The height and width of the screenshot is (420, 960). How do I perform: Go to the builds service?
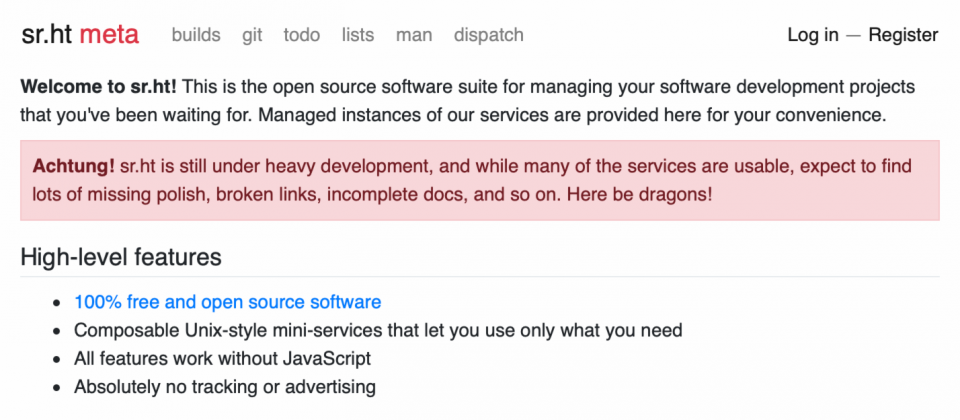tap(196, 35)
